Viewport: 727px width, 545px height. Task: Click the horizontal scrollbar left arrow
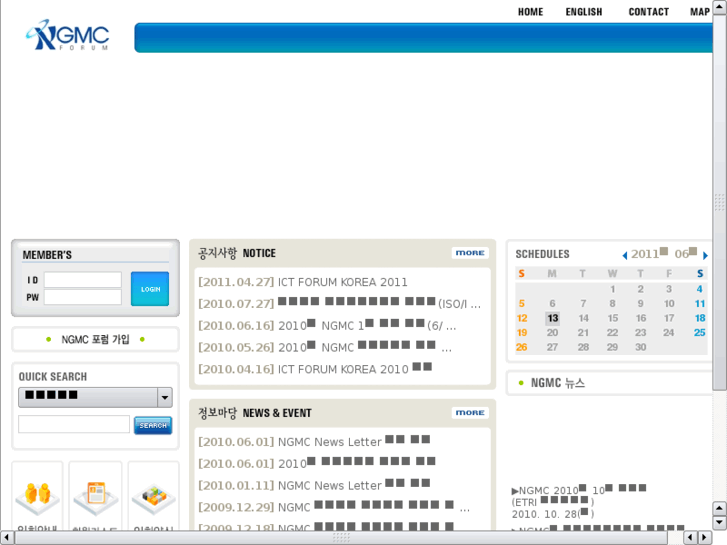(7, 537)
